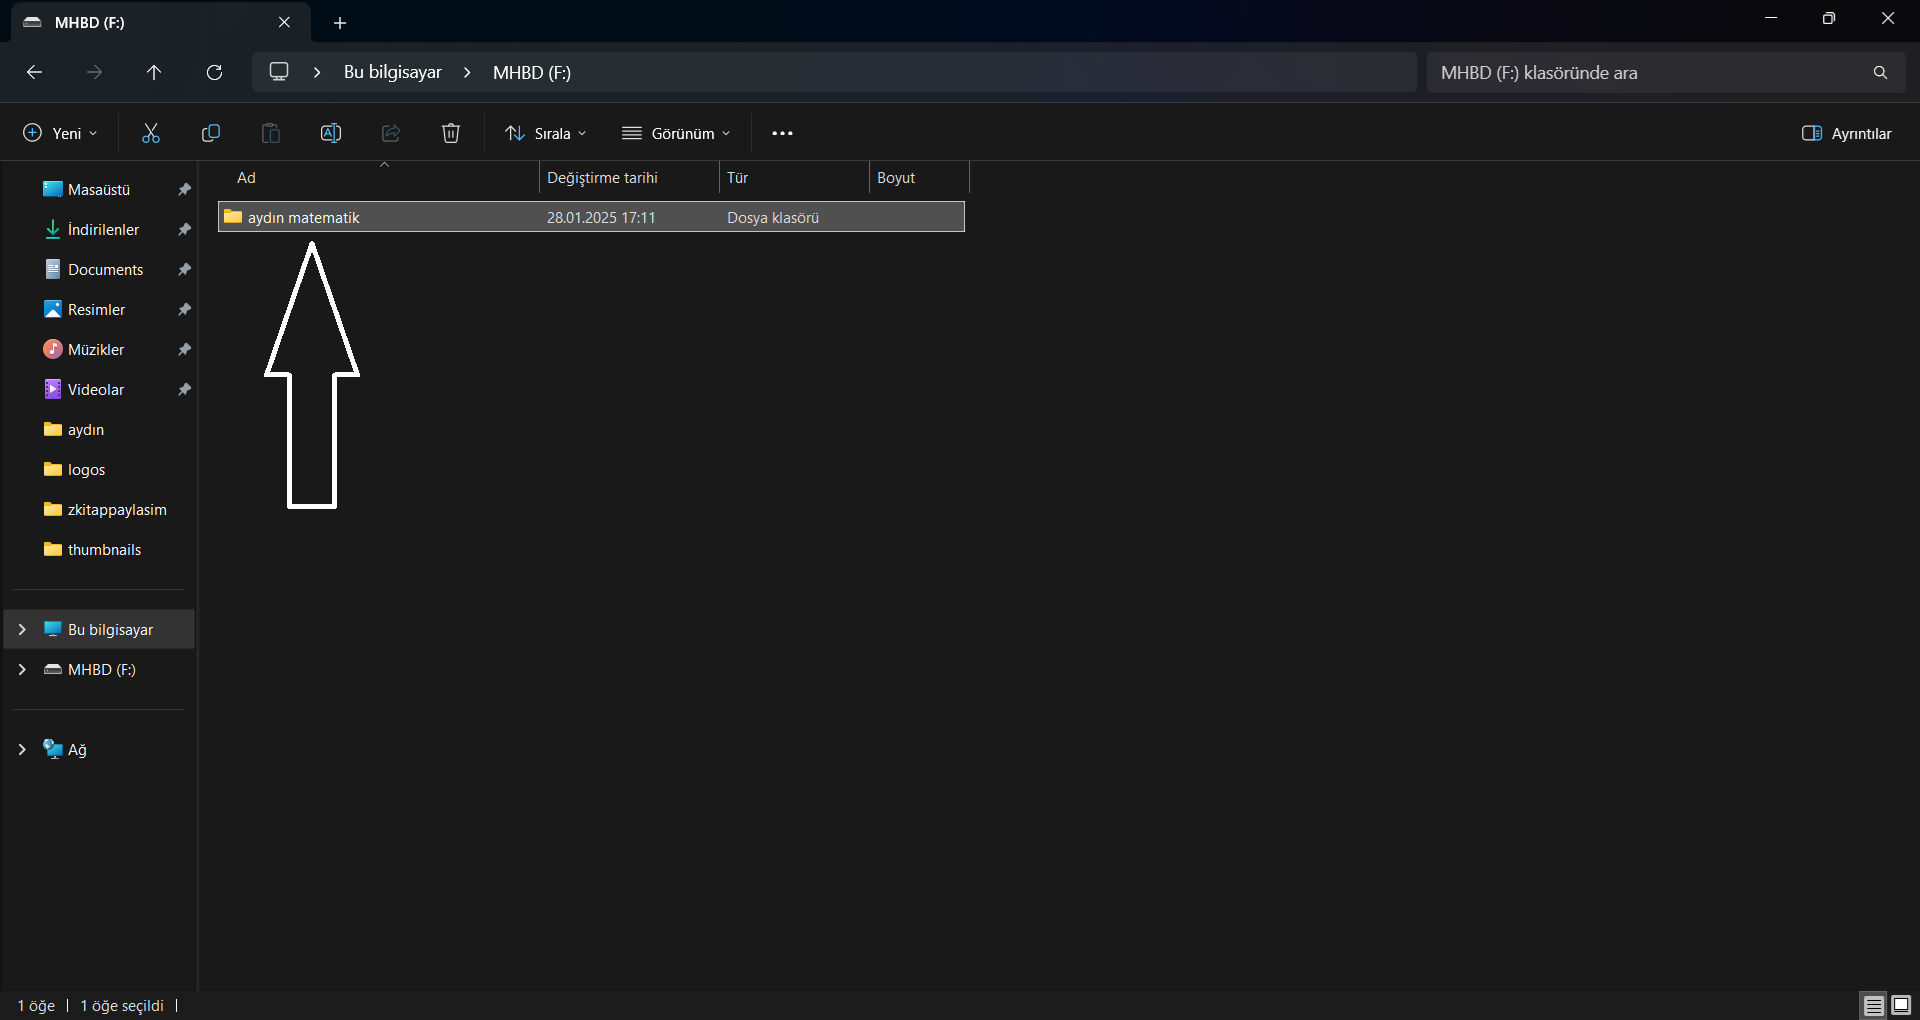Open the three-dots more options menu
This screenshot has height=1020, width=1920.
782,133
